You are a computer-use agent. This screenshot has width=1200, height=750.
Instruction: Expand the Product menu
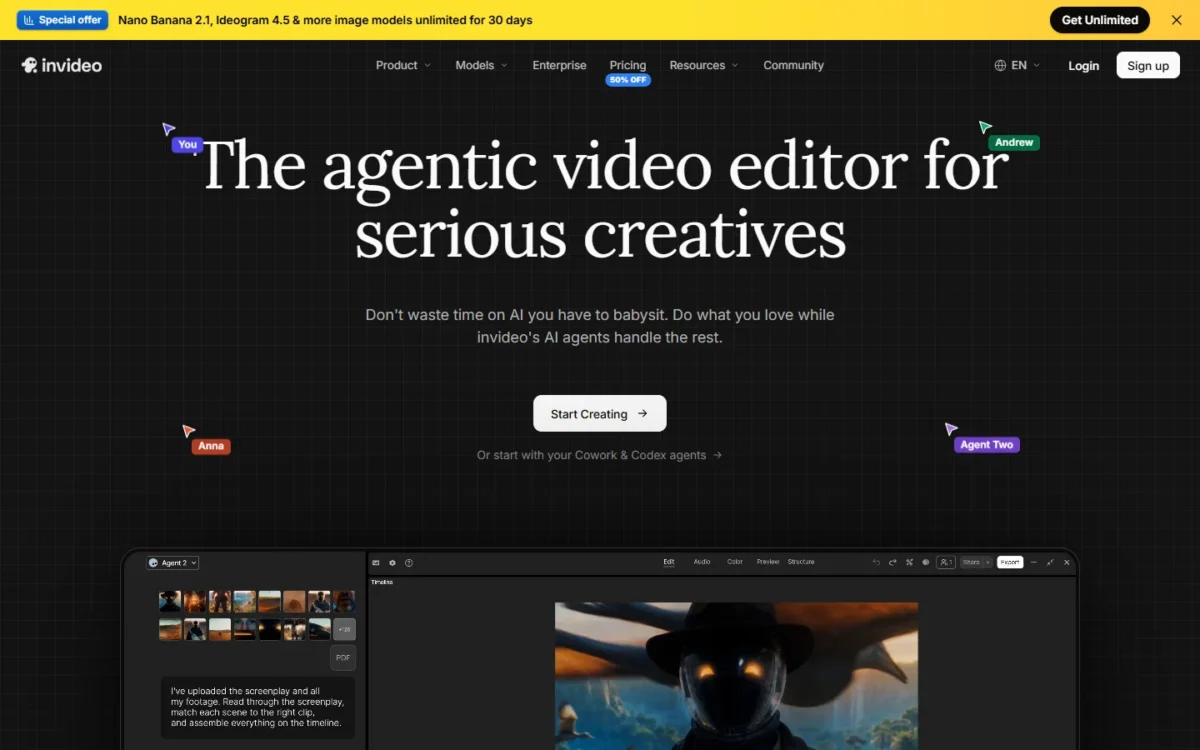pos(403,65)
